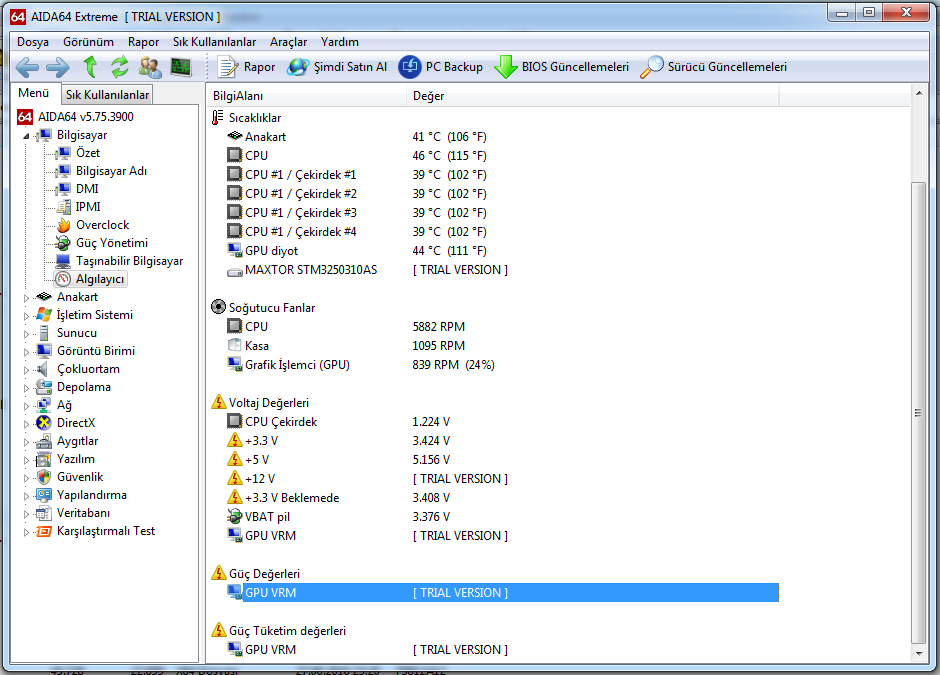Open the Overclock flame icon item
Screen dimensions: 940x675
(x=64, y=225)
